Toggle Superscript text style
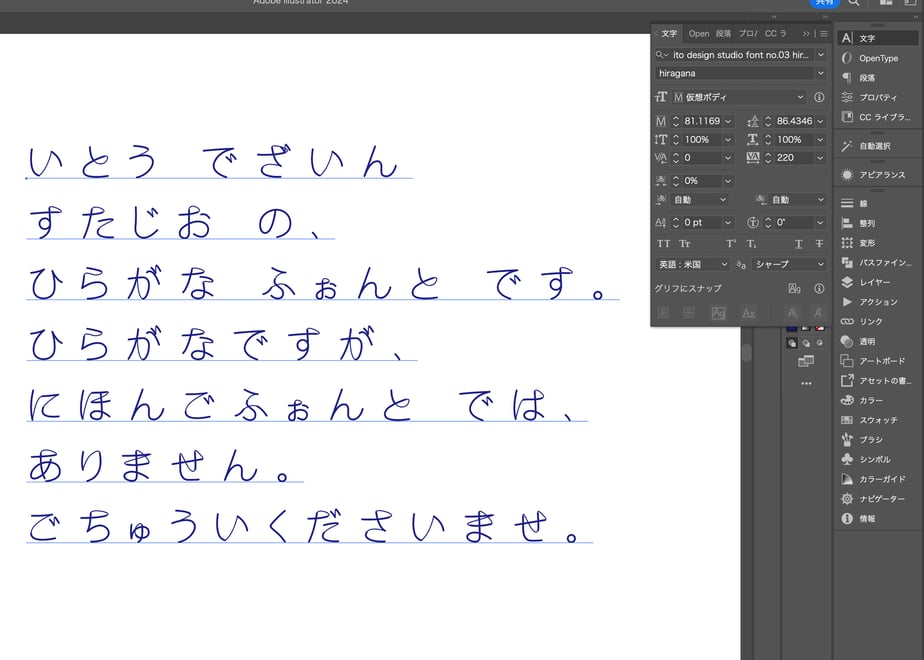The height and width of the screenshot is (660, 924). click(x=731, y=243)
